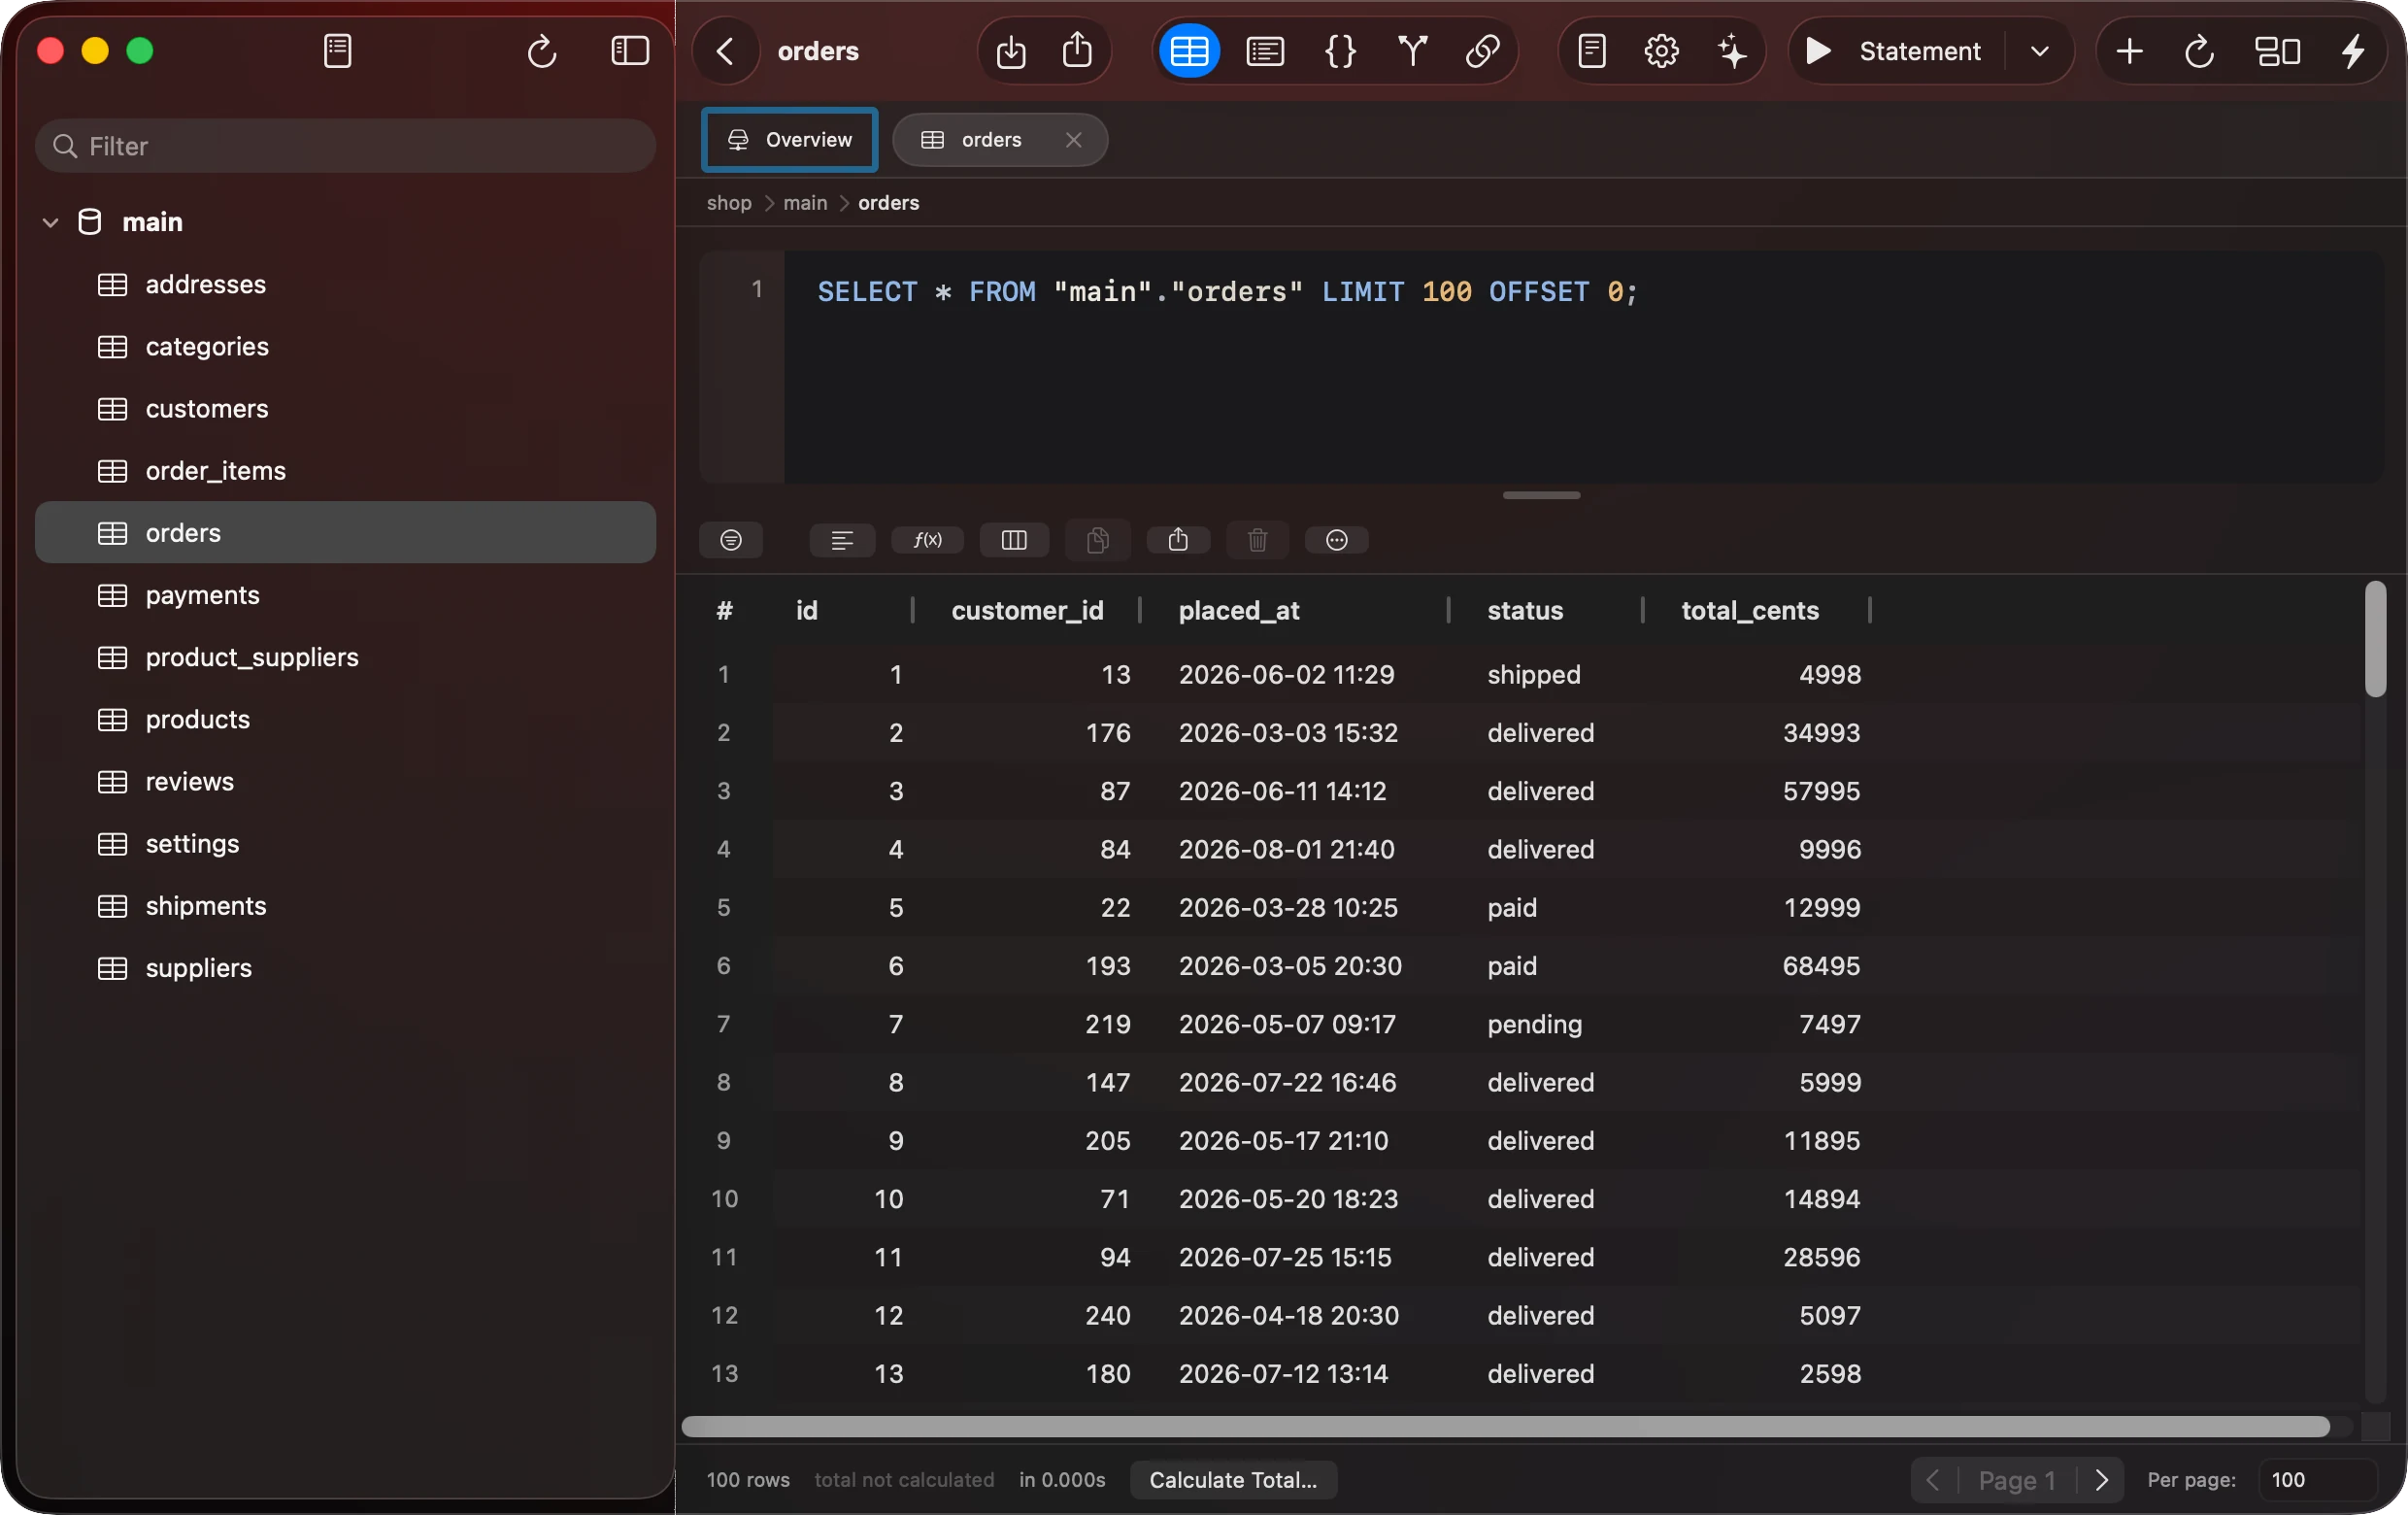Click the filter rows icon in results toolbar

click(731, 540)
